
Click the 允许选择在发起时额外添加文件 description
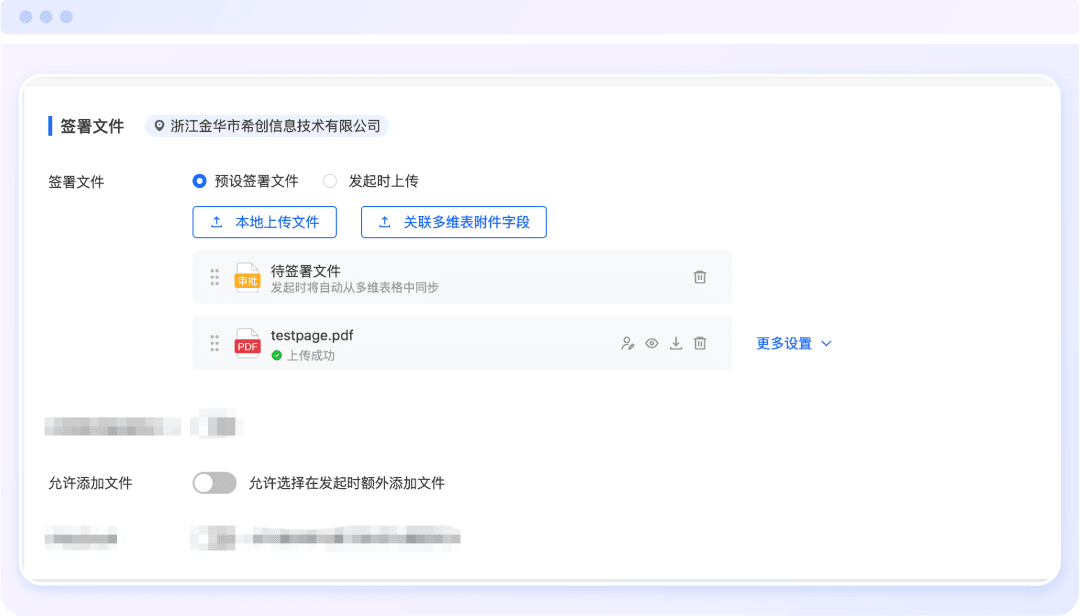point(346,483)
